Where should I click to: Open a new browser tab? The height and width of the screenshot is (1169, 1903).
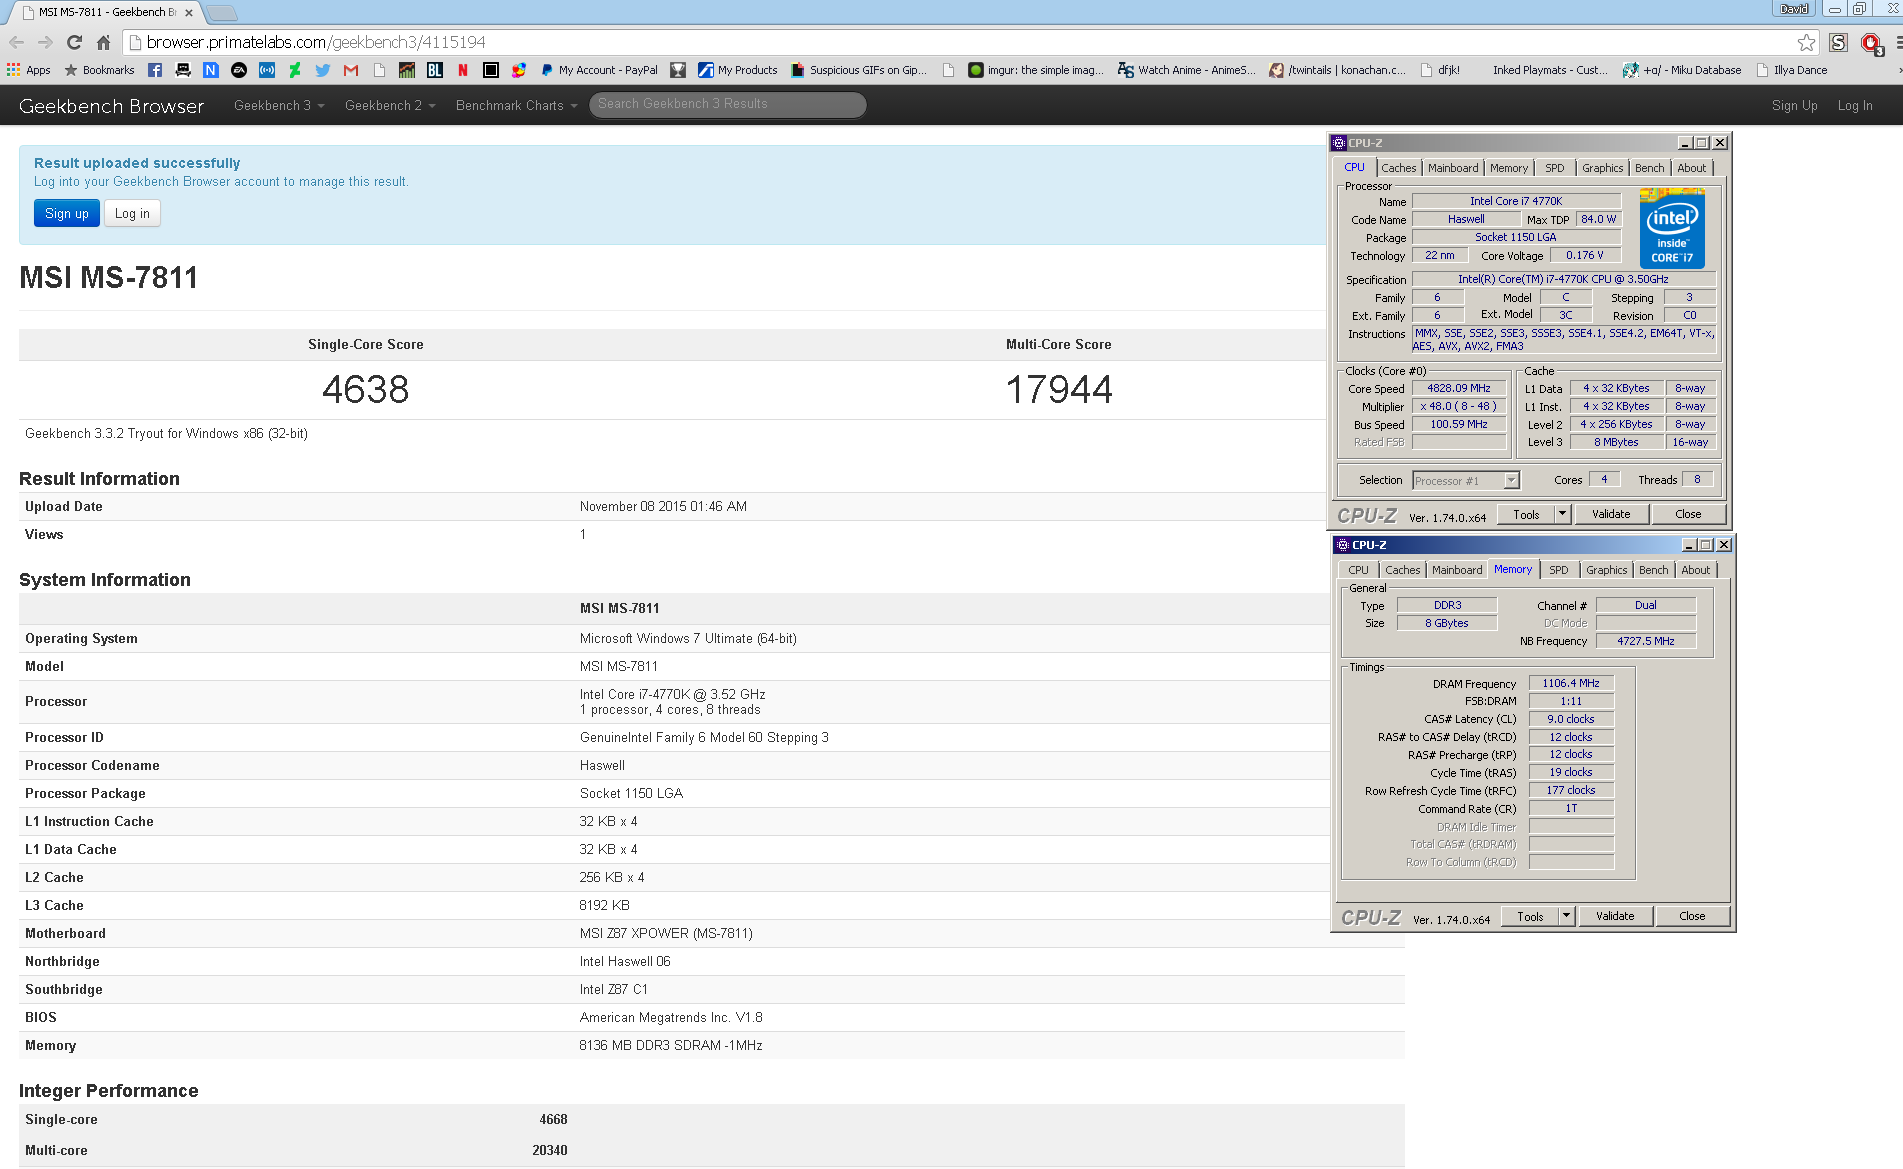pos(221,13)
